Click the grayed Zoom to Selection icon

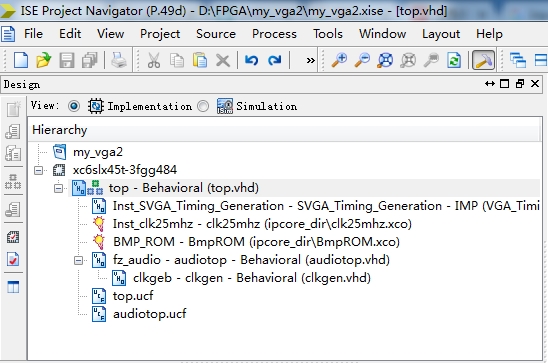tap(408, 60)
